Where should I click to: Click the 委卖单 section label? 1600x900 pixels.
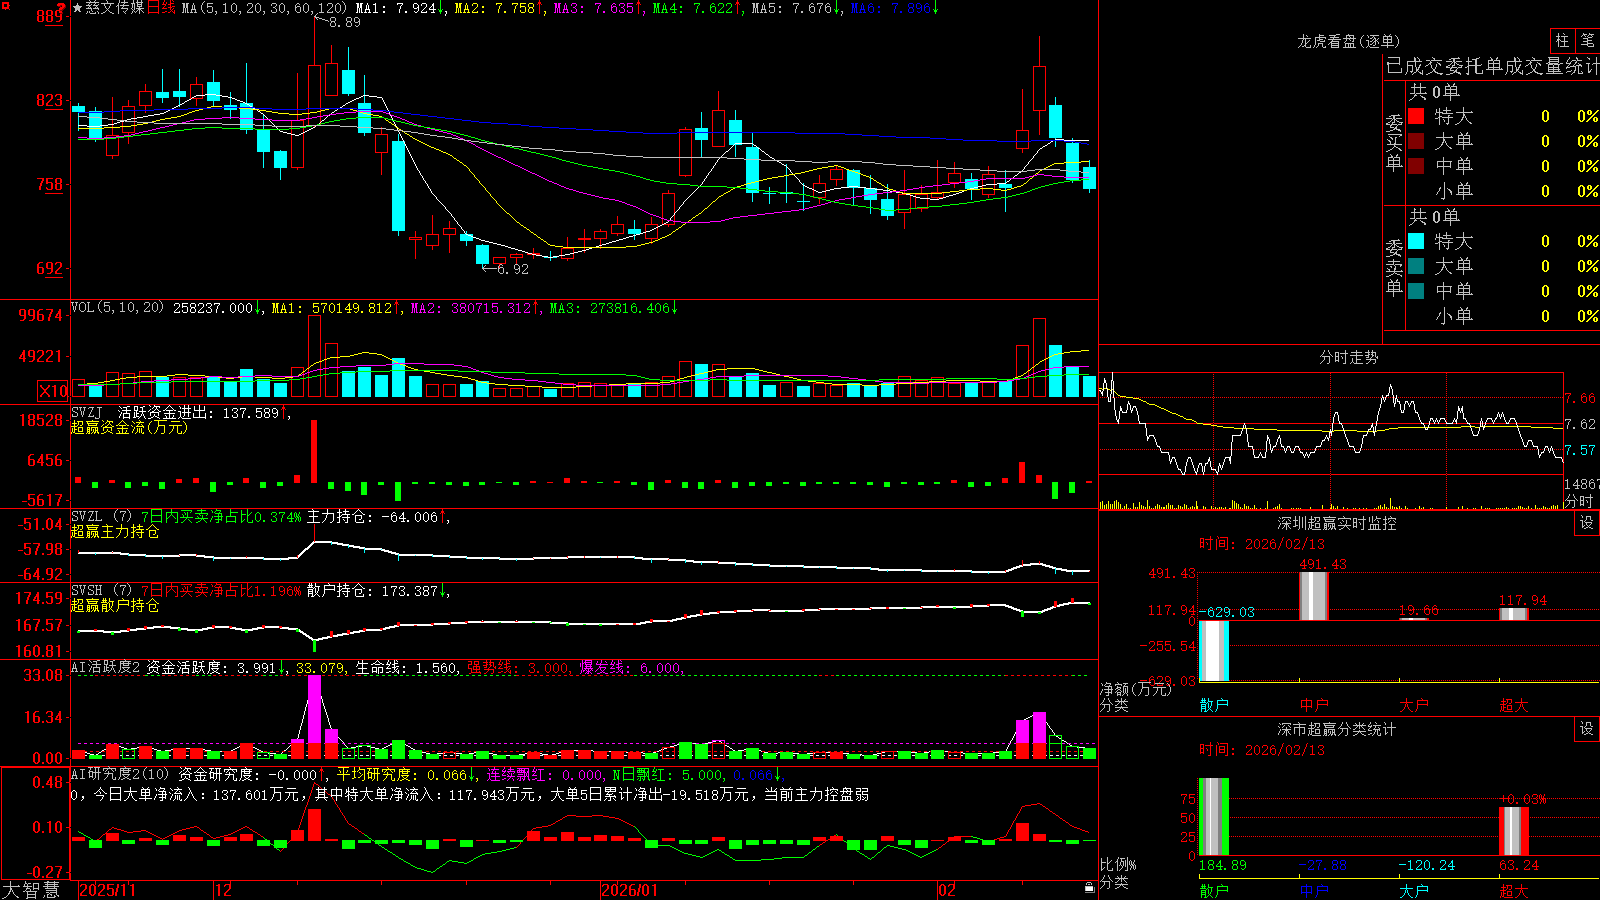pos(1394,267)
